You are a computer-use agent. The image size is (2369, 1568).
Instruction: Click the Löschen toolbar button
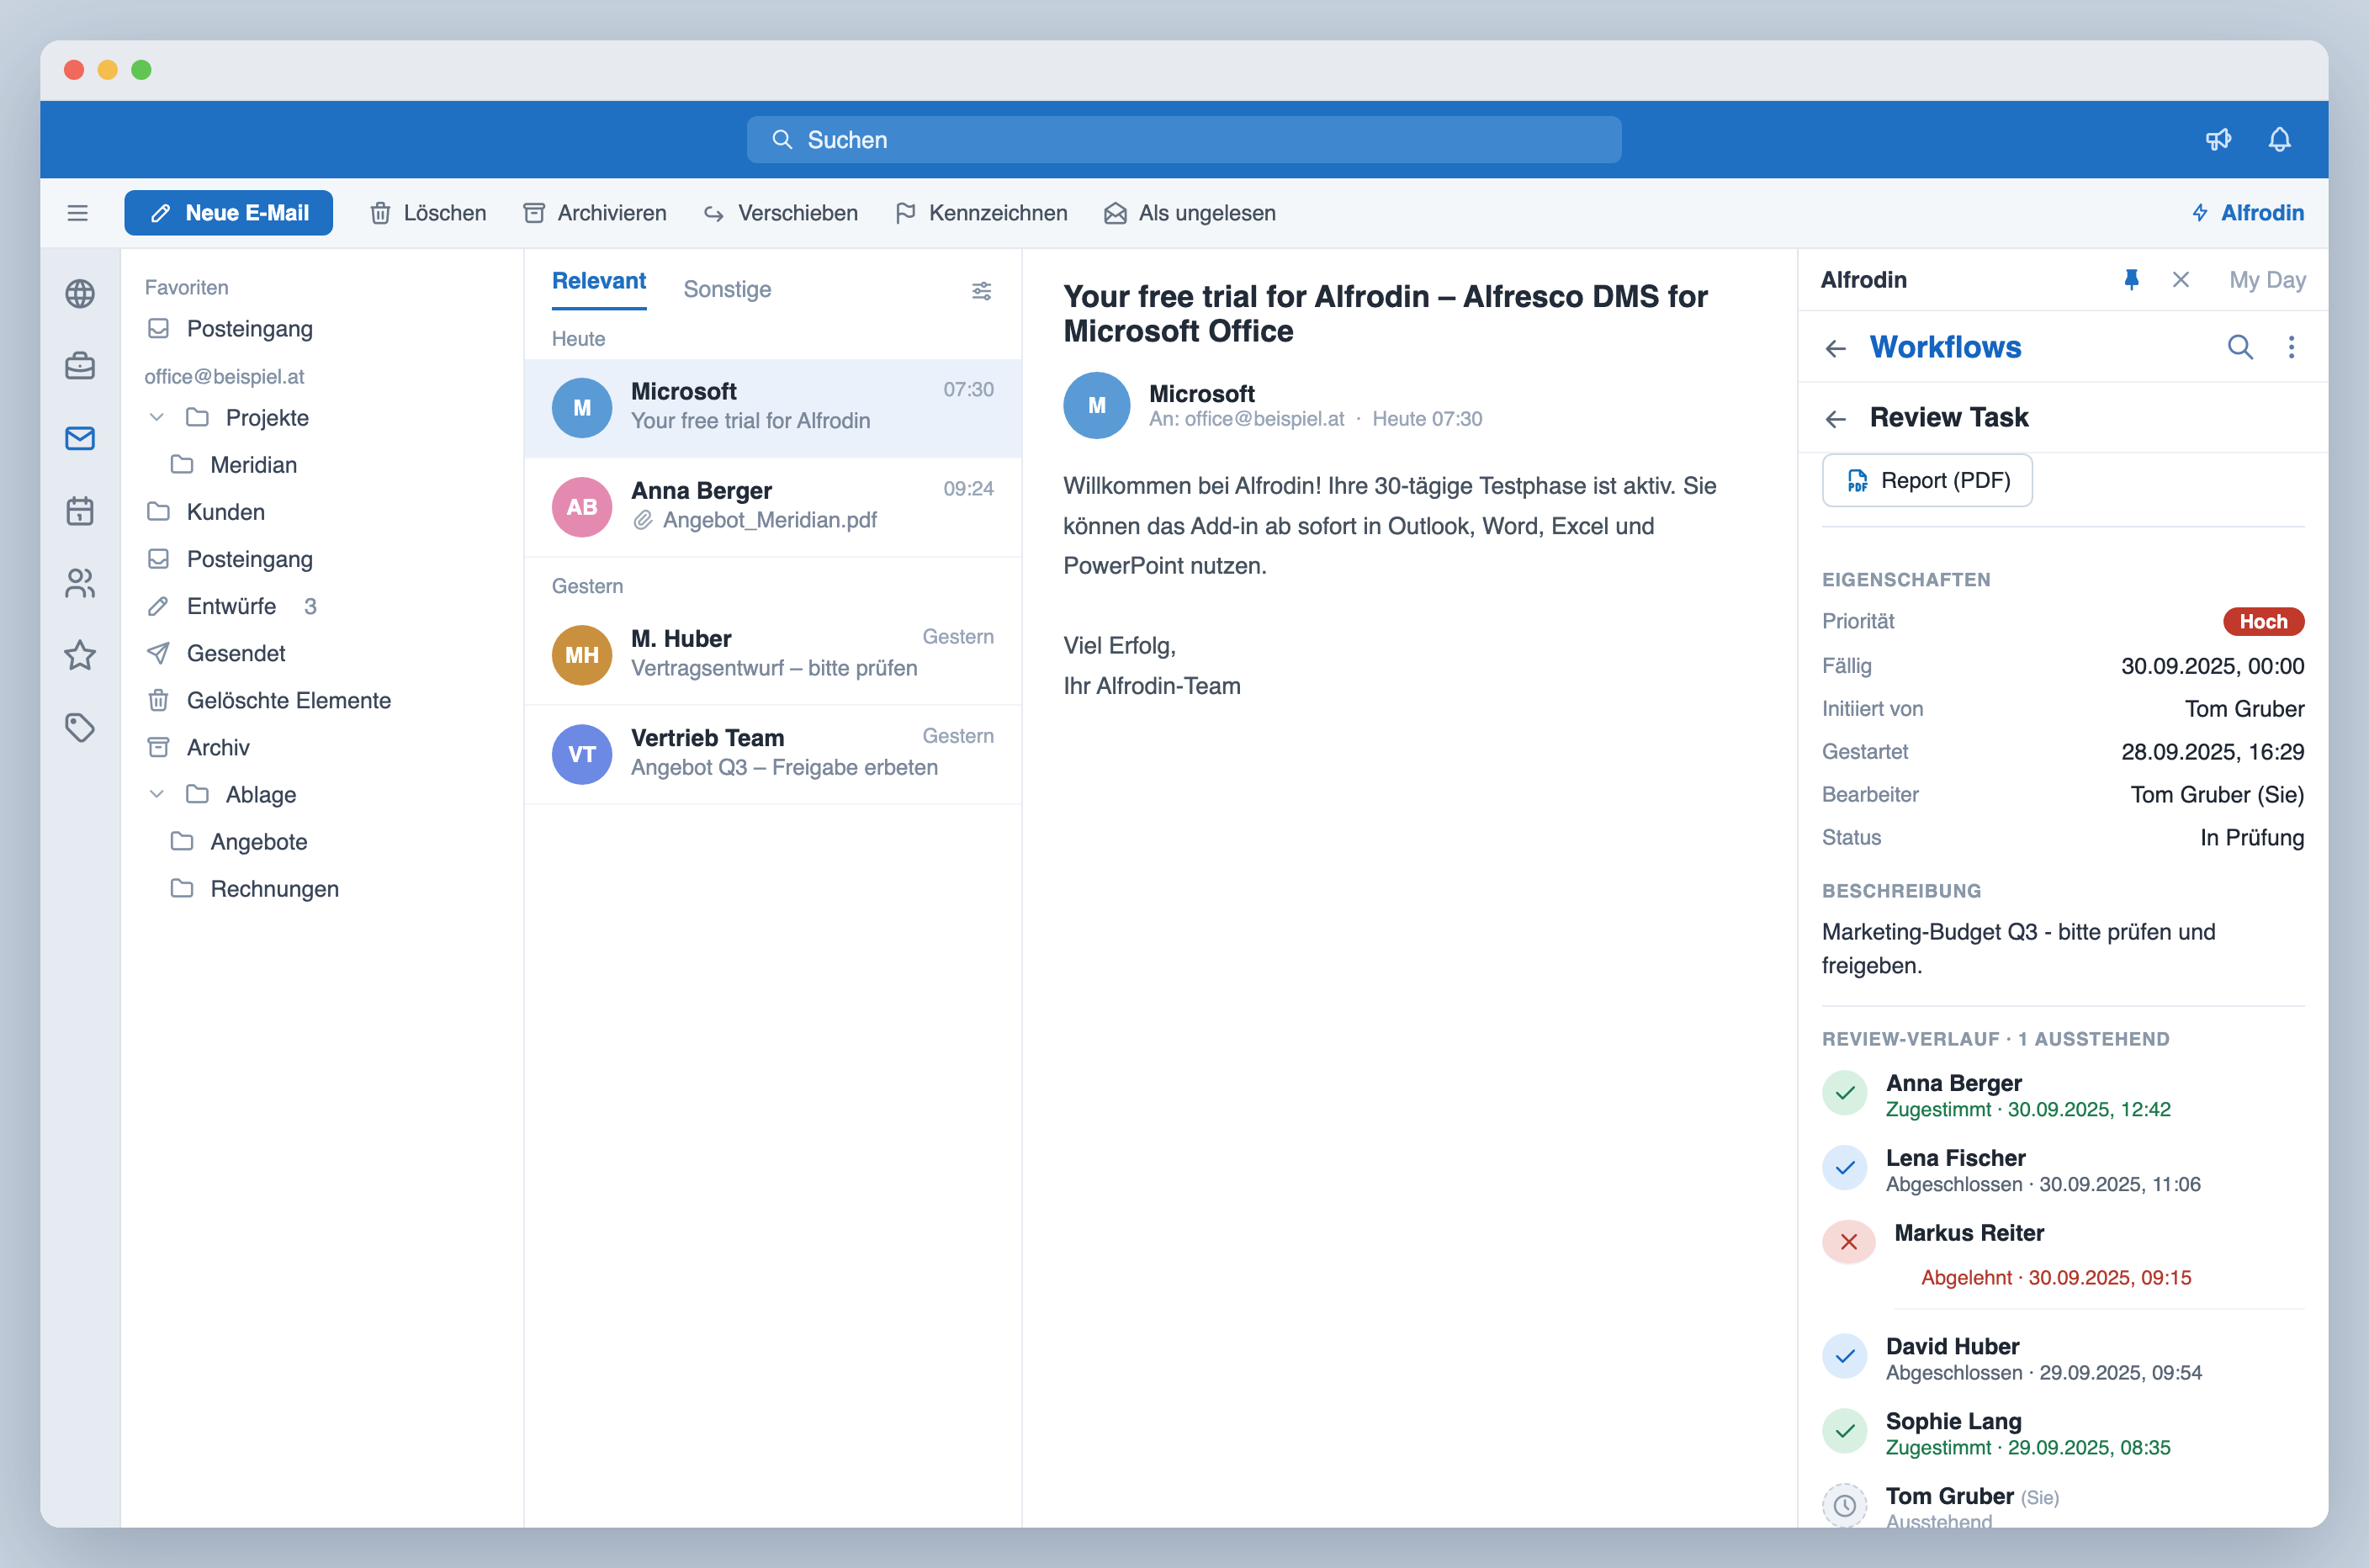[x=428, y=213]
